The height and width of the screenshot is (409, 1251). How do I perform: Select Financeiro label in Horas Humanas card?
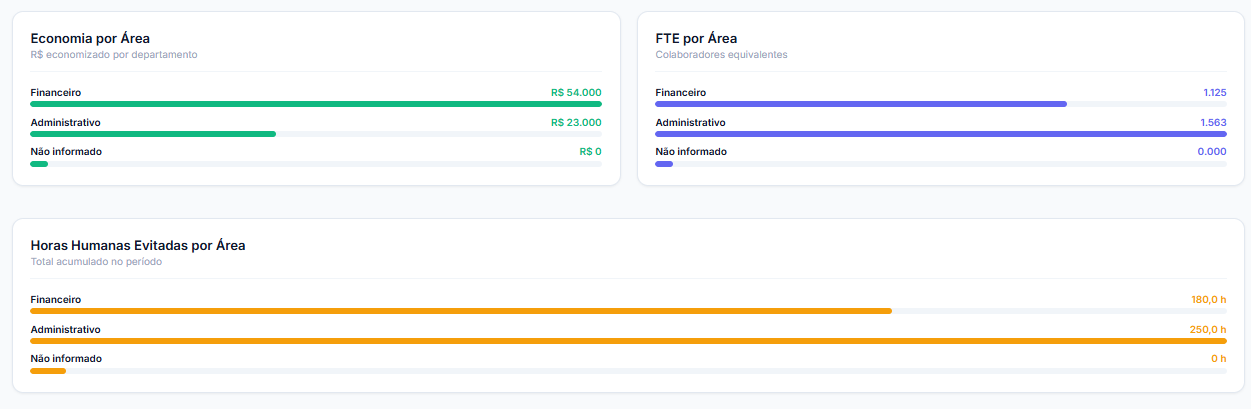56,299
